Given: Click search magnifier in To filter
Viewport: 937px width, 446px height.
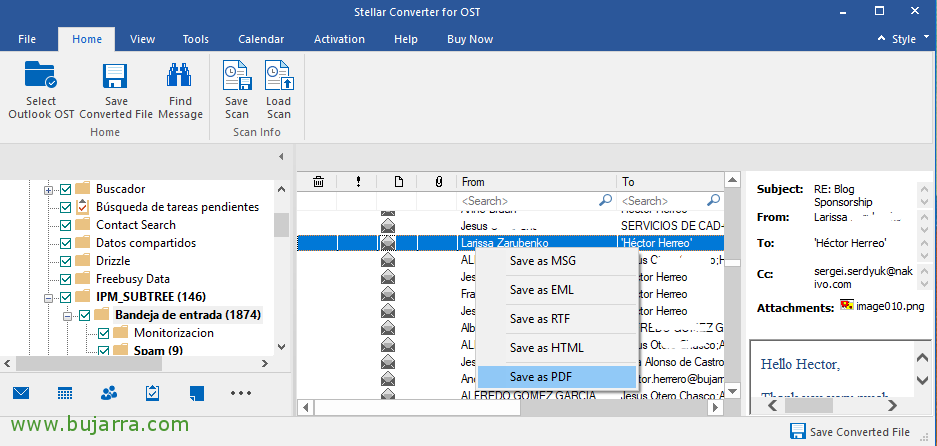Looking at the screenshot, I should click(x=713, y=200).
